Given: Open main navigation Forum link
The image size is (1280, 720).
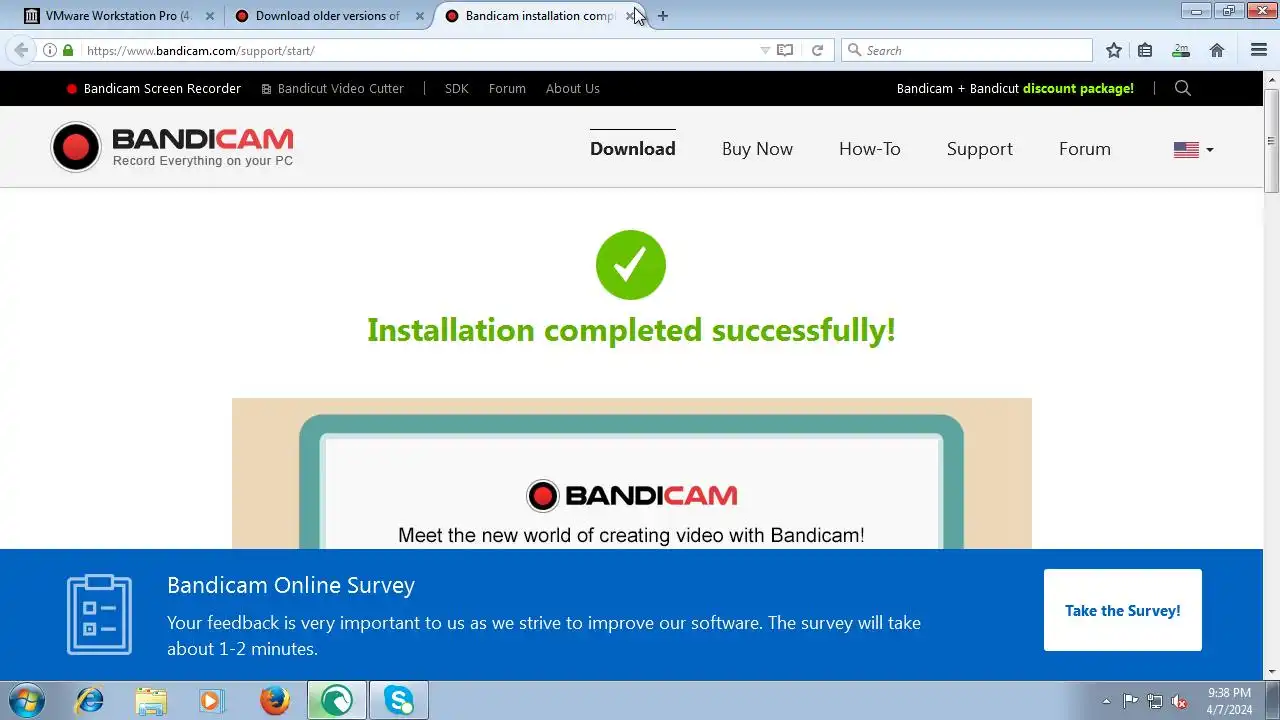Looking at the screenshot, I should pos(1085,149).
